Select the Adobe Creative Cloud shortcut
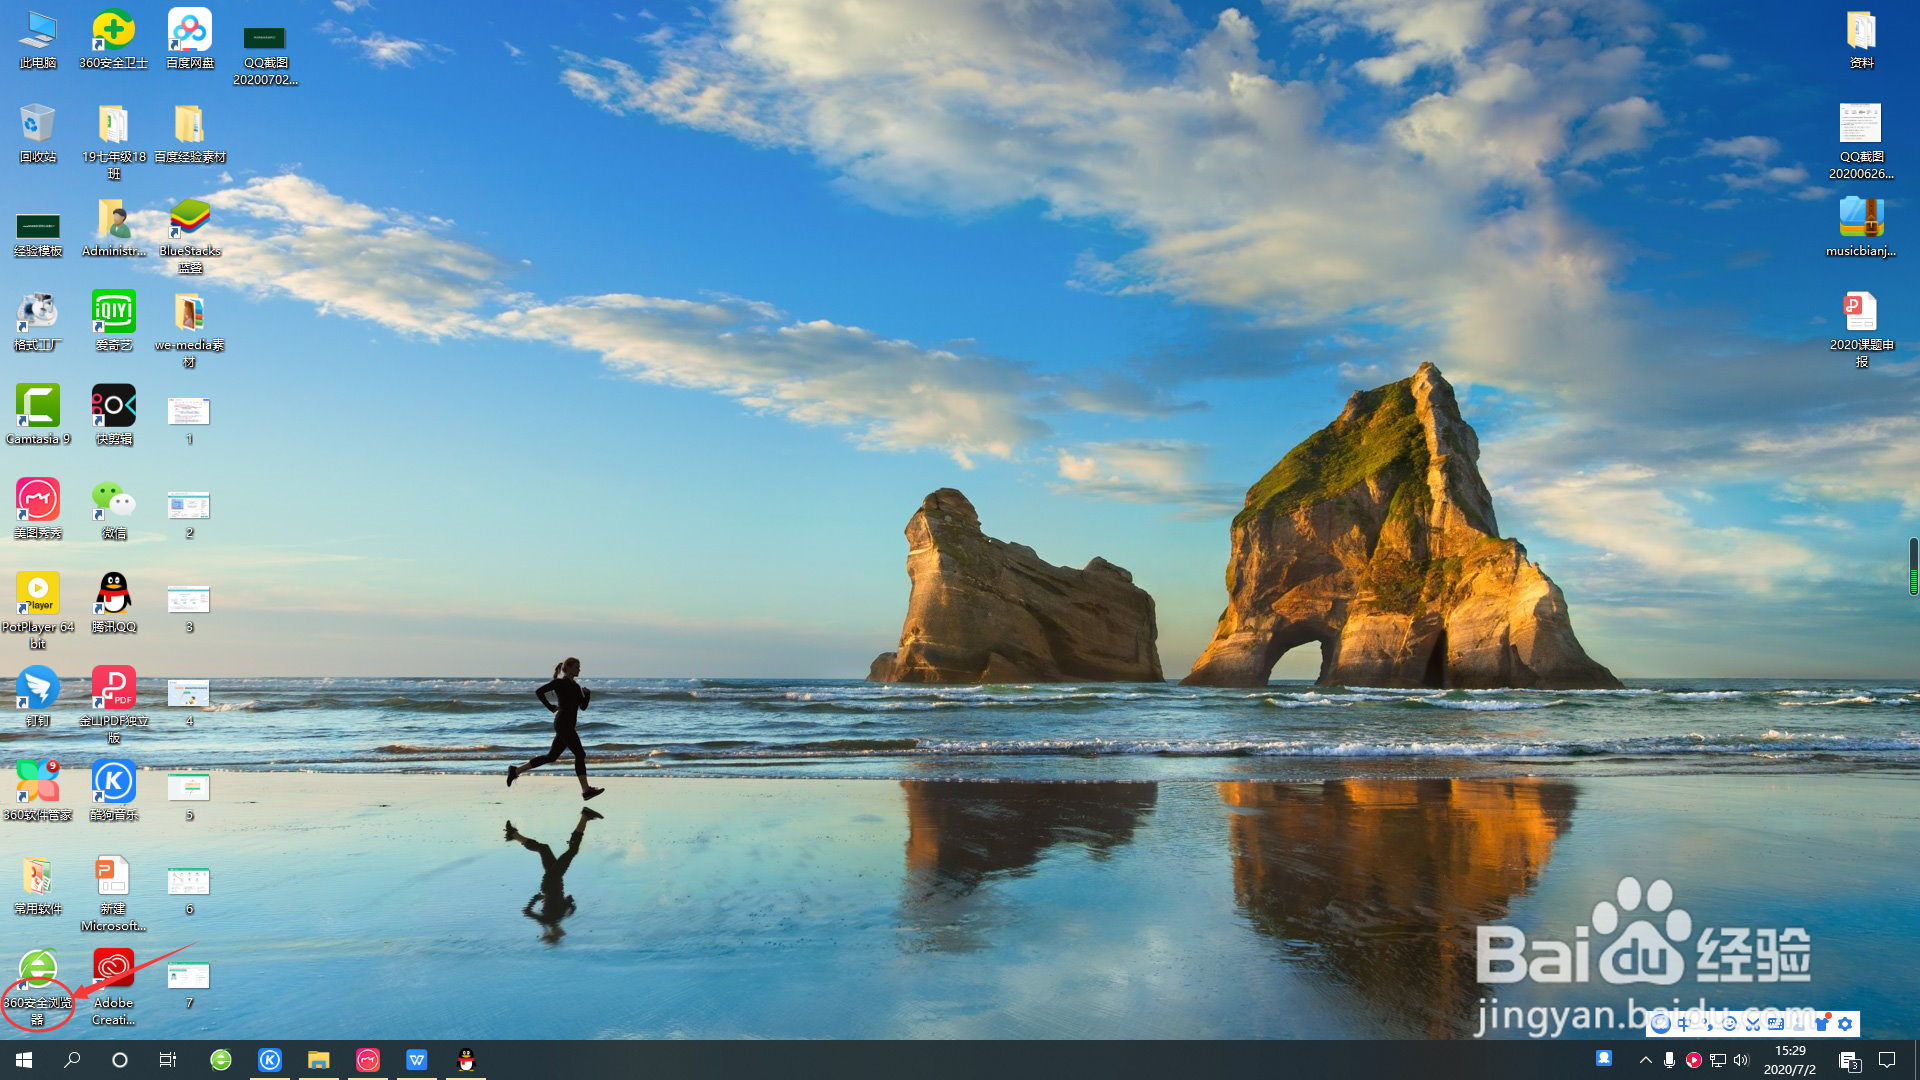This screenshot has width=1920, height=1080. pos(113,989)
